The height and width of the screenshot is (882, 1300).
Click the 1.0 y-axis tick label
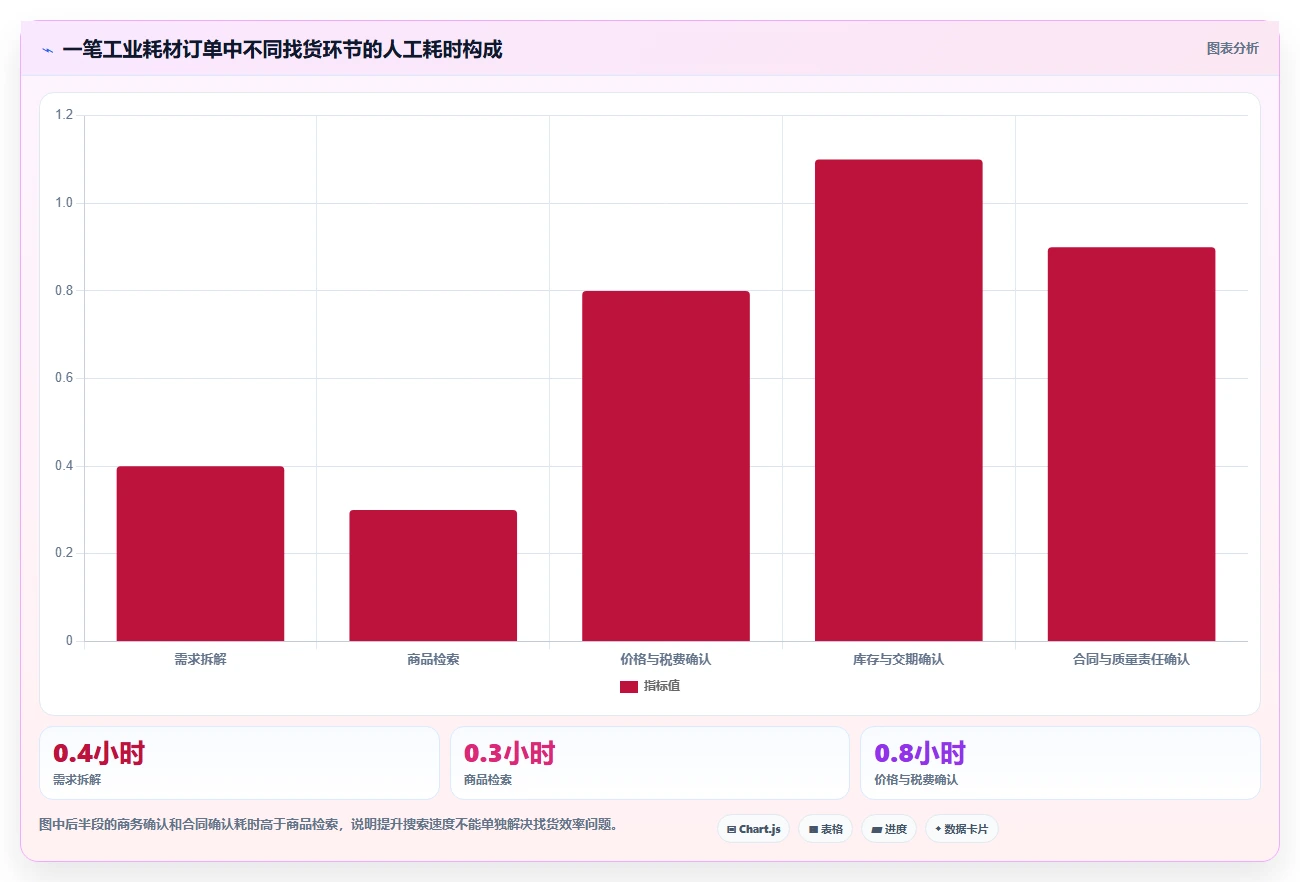[64, 203]
